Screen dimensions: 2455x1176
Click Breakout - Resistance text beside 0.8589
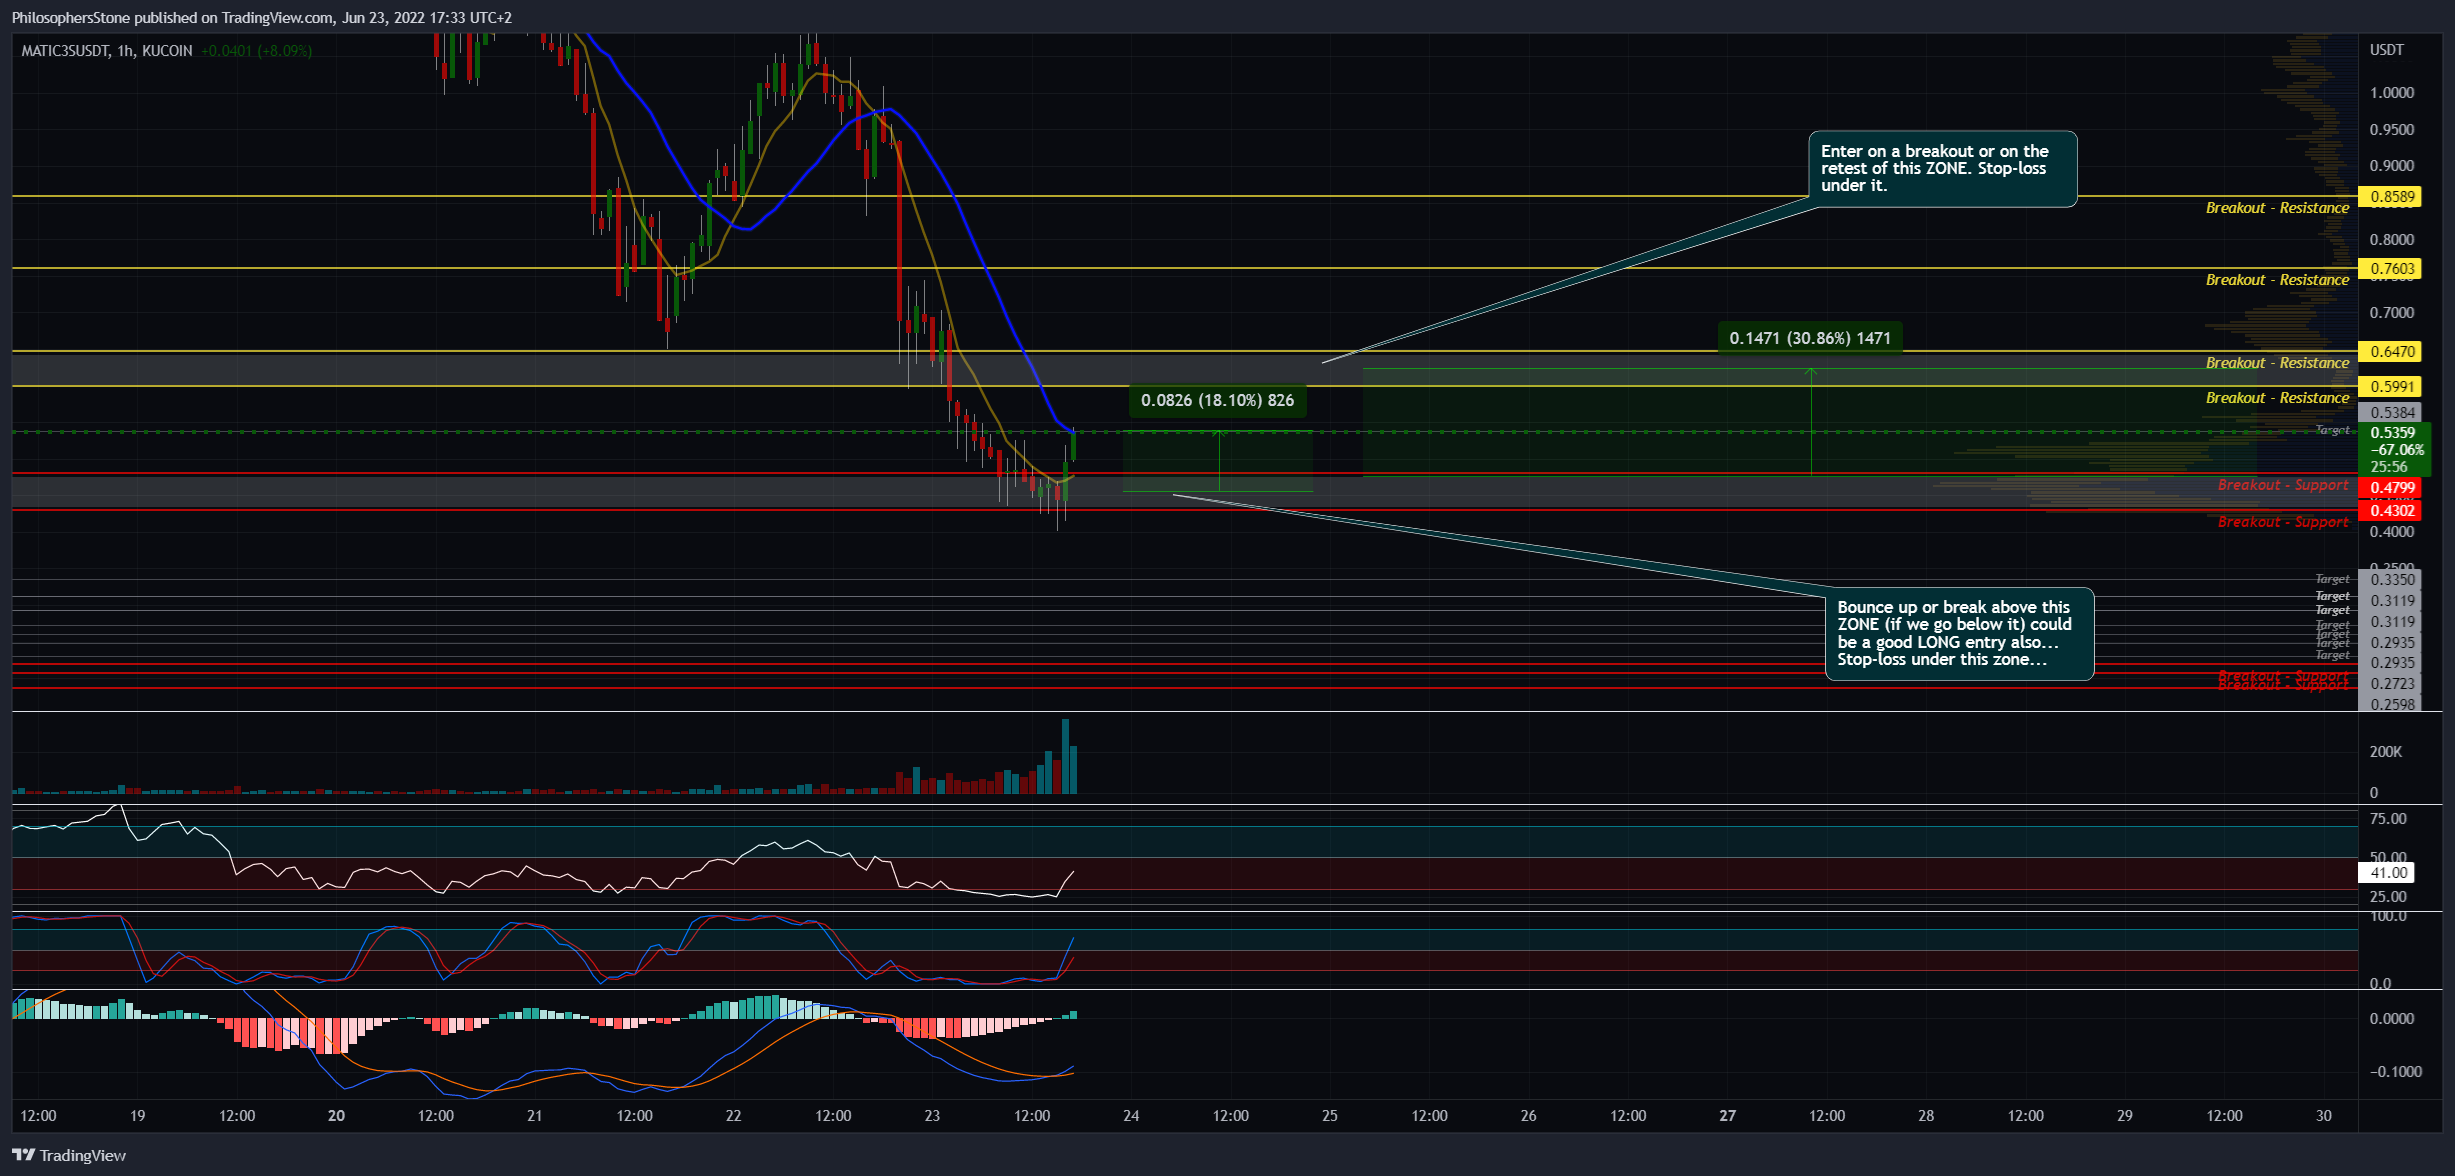(2277, 208)
